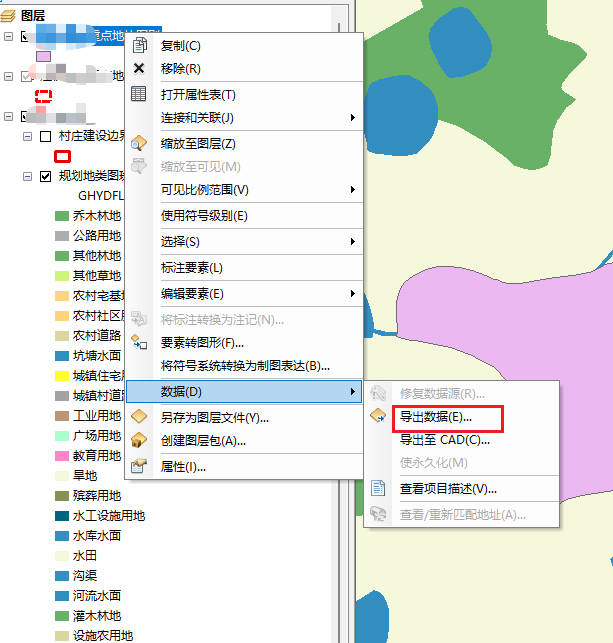The width and height of the screenshot is (613, 643).
Task: Click the 殡葬用地 olive legend swatch
Action: click(62, 496)
